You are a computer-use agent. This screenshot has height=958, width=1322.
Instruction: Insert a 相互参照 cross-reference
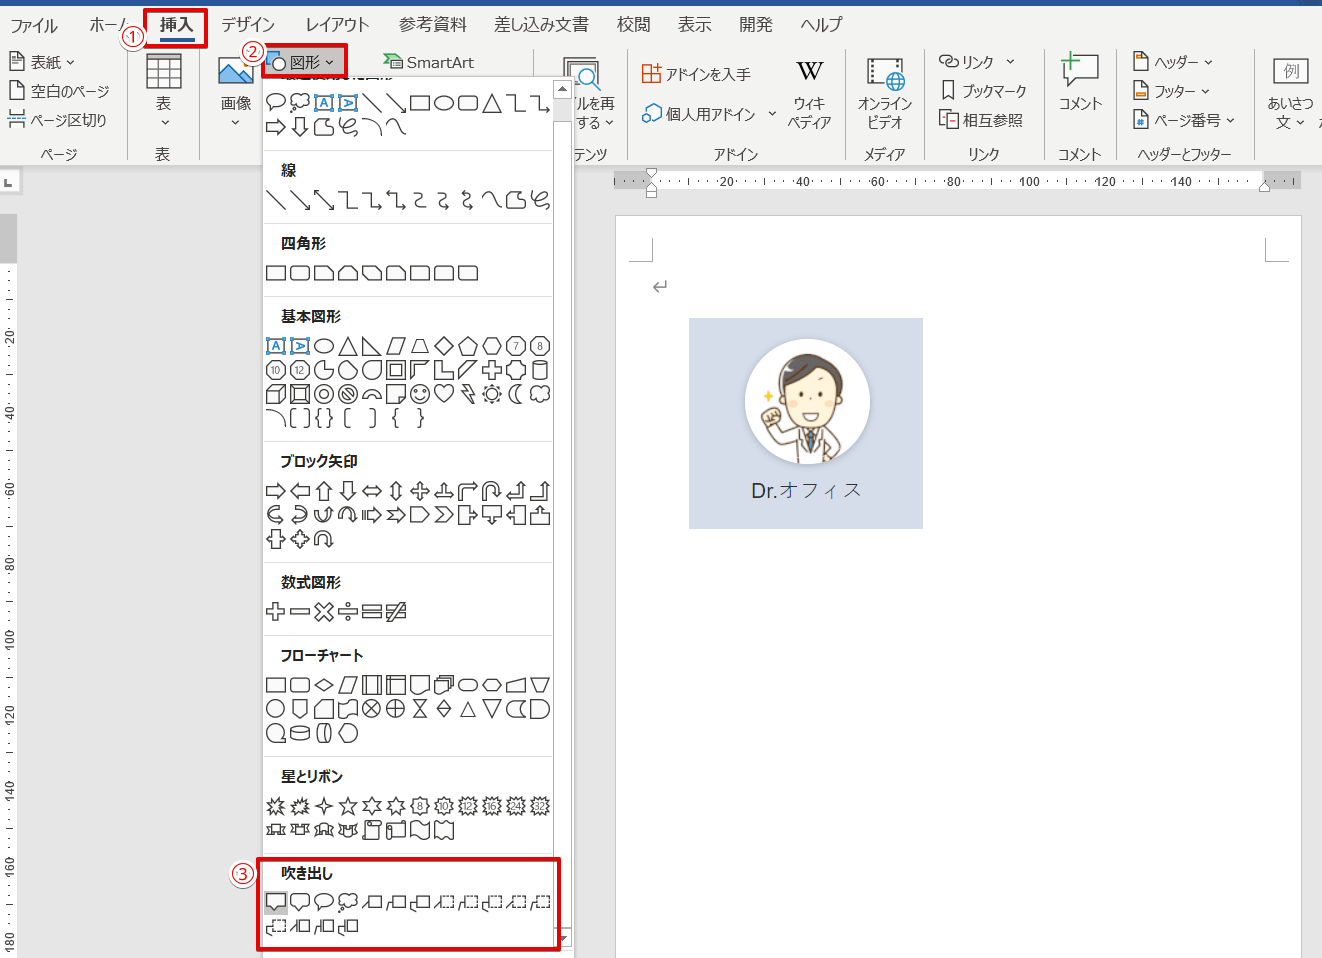(x=981, y=120)
